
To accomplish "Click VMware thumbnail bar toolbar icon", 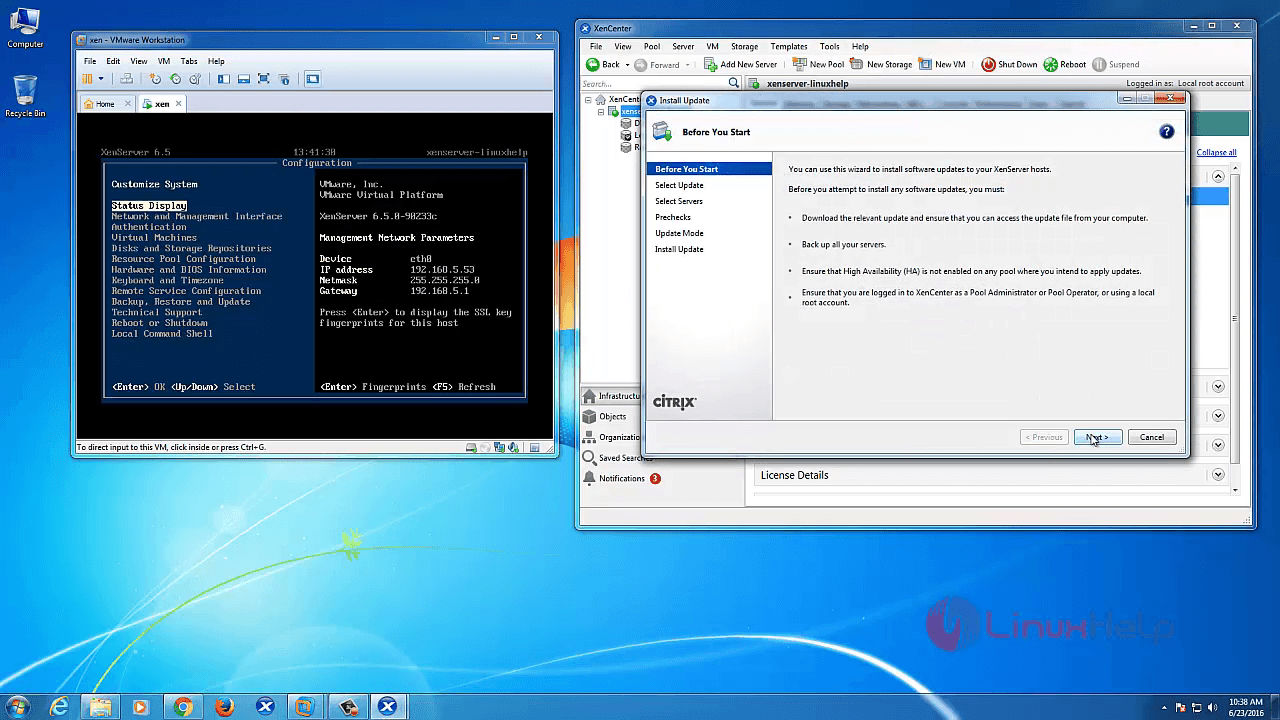I will coord(244,79).
